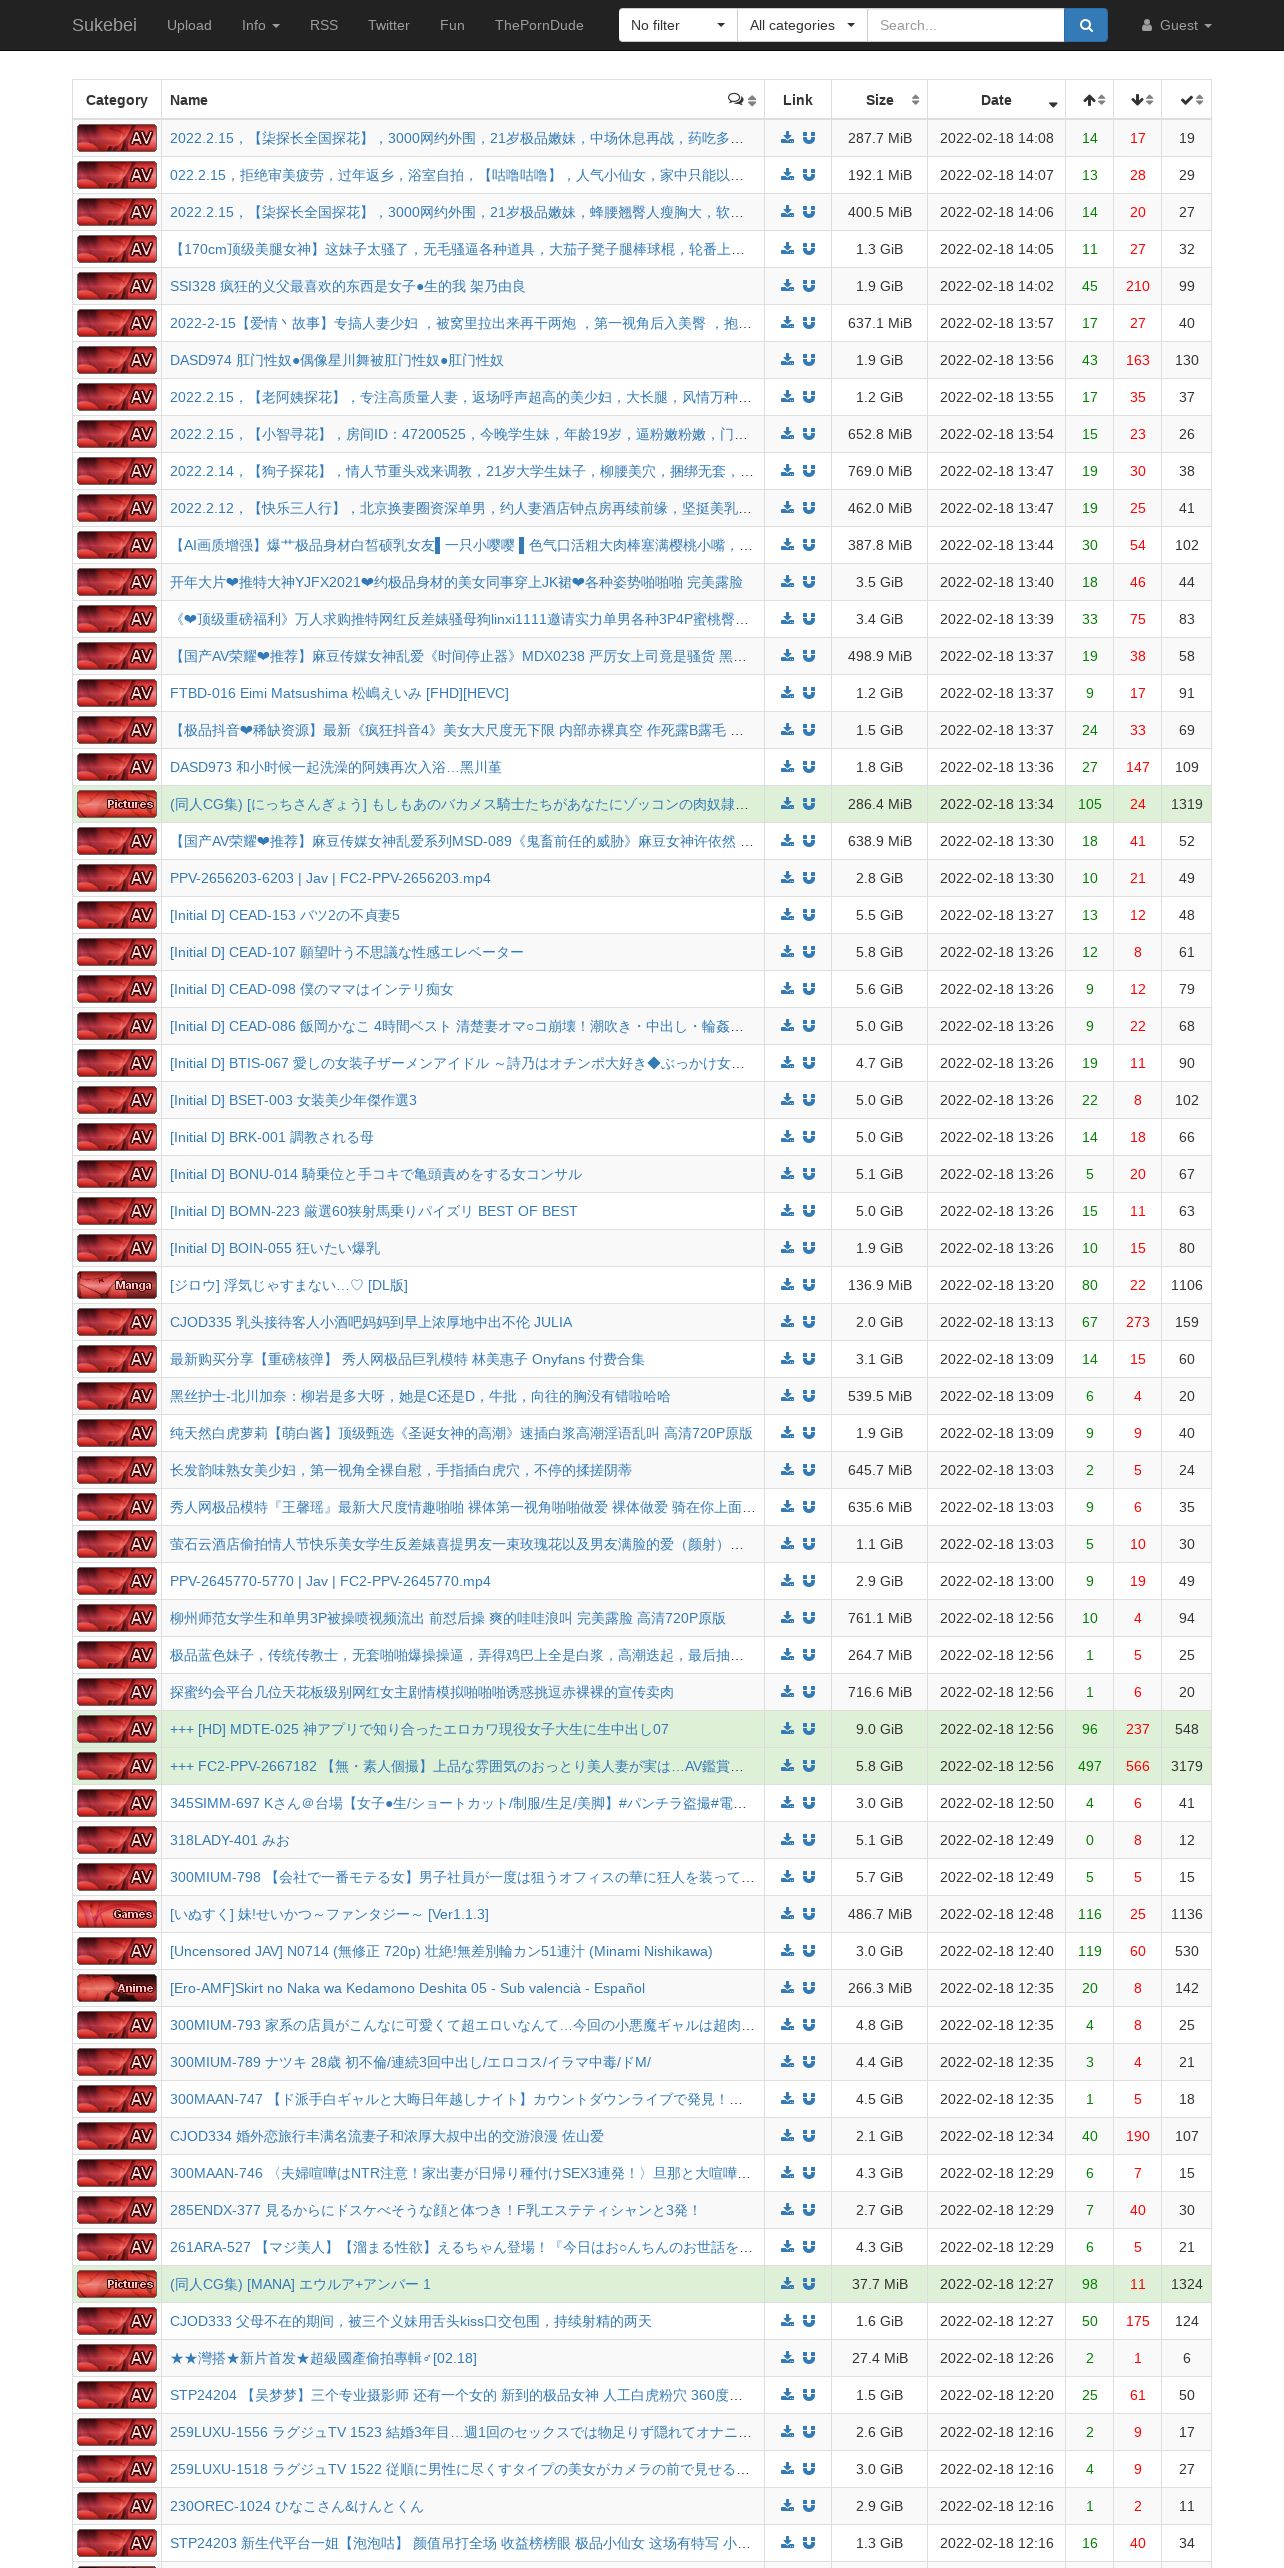Select the size value 9.0 GiB
This screenshot has height=2568, width=1284.
[x=880, y=1729]
